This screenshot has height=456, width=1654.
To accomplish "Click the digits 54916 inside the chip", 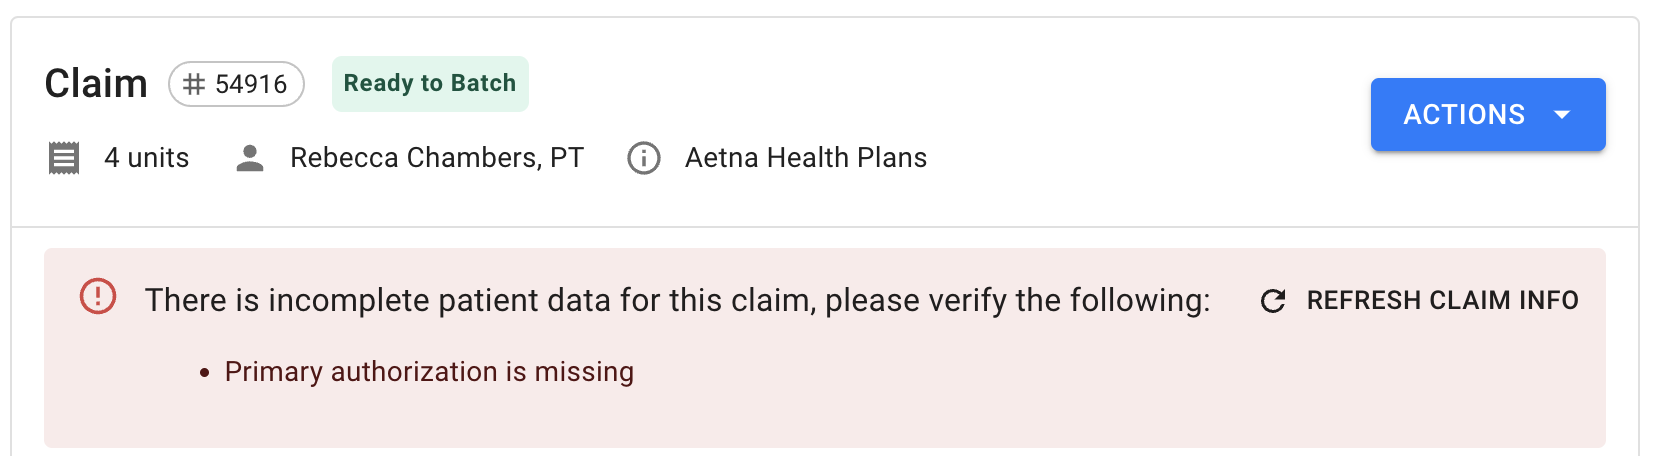I will pyautogui.click(x=251, y=84).
